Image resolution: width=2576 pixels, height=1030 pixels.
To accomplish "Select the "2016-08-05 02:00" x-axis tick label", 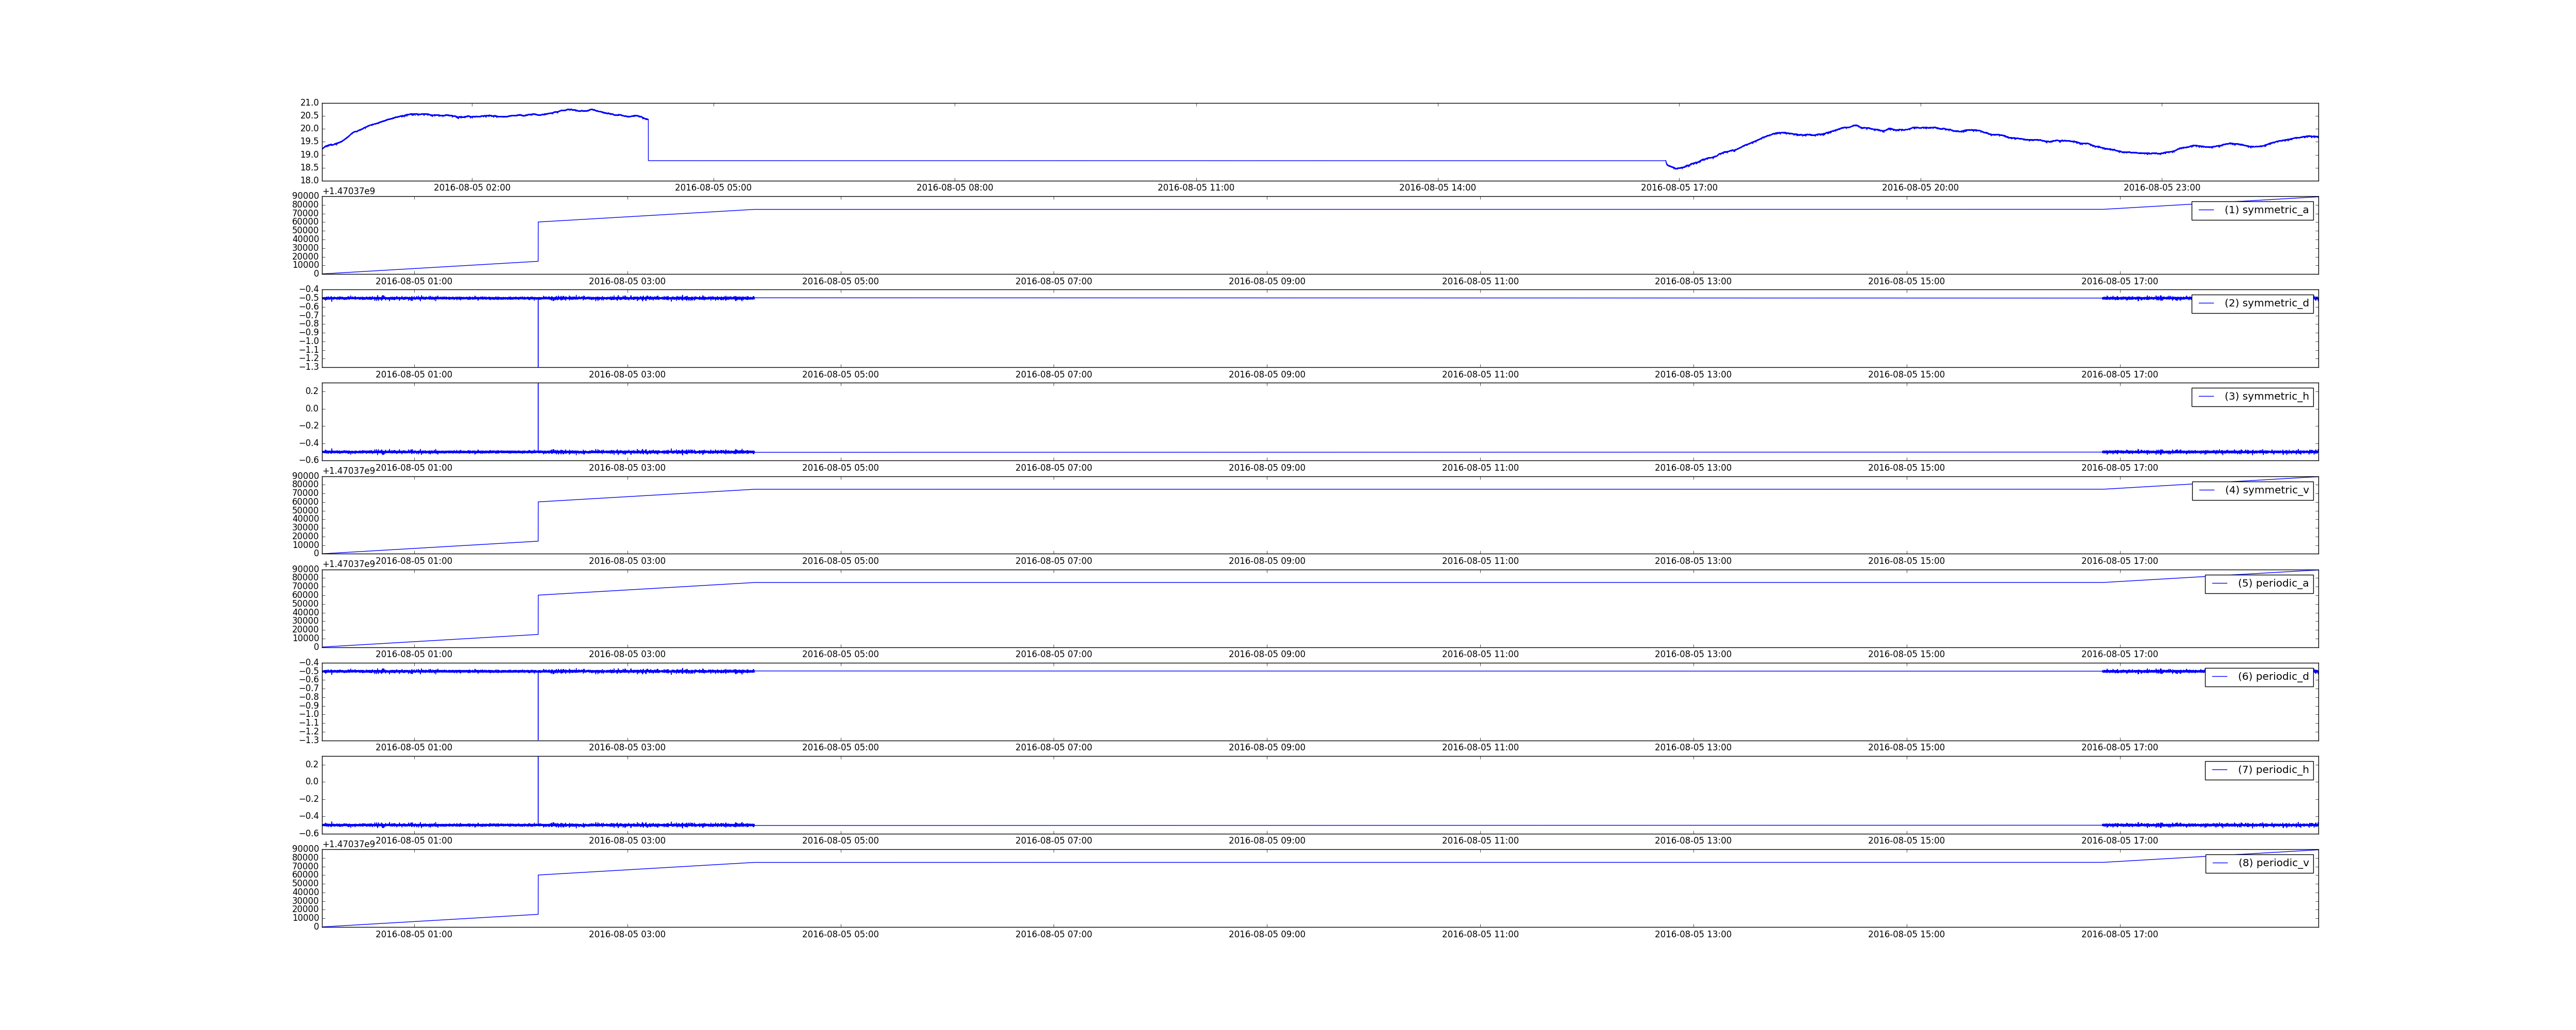I will coord(472,187).
